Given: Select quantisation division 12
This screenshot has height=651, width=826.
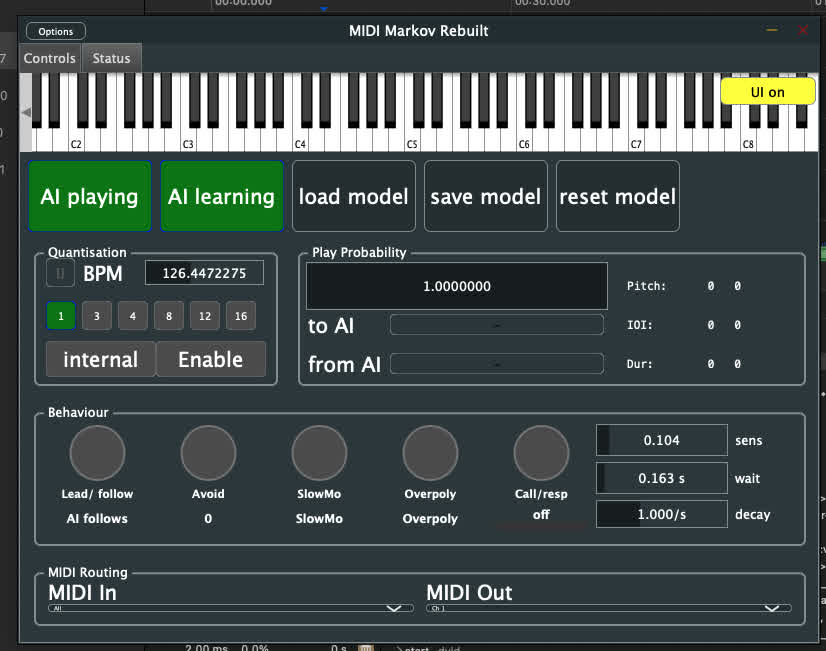Looking at the screenshot, I should click(x=205, y=315).
